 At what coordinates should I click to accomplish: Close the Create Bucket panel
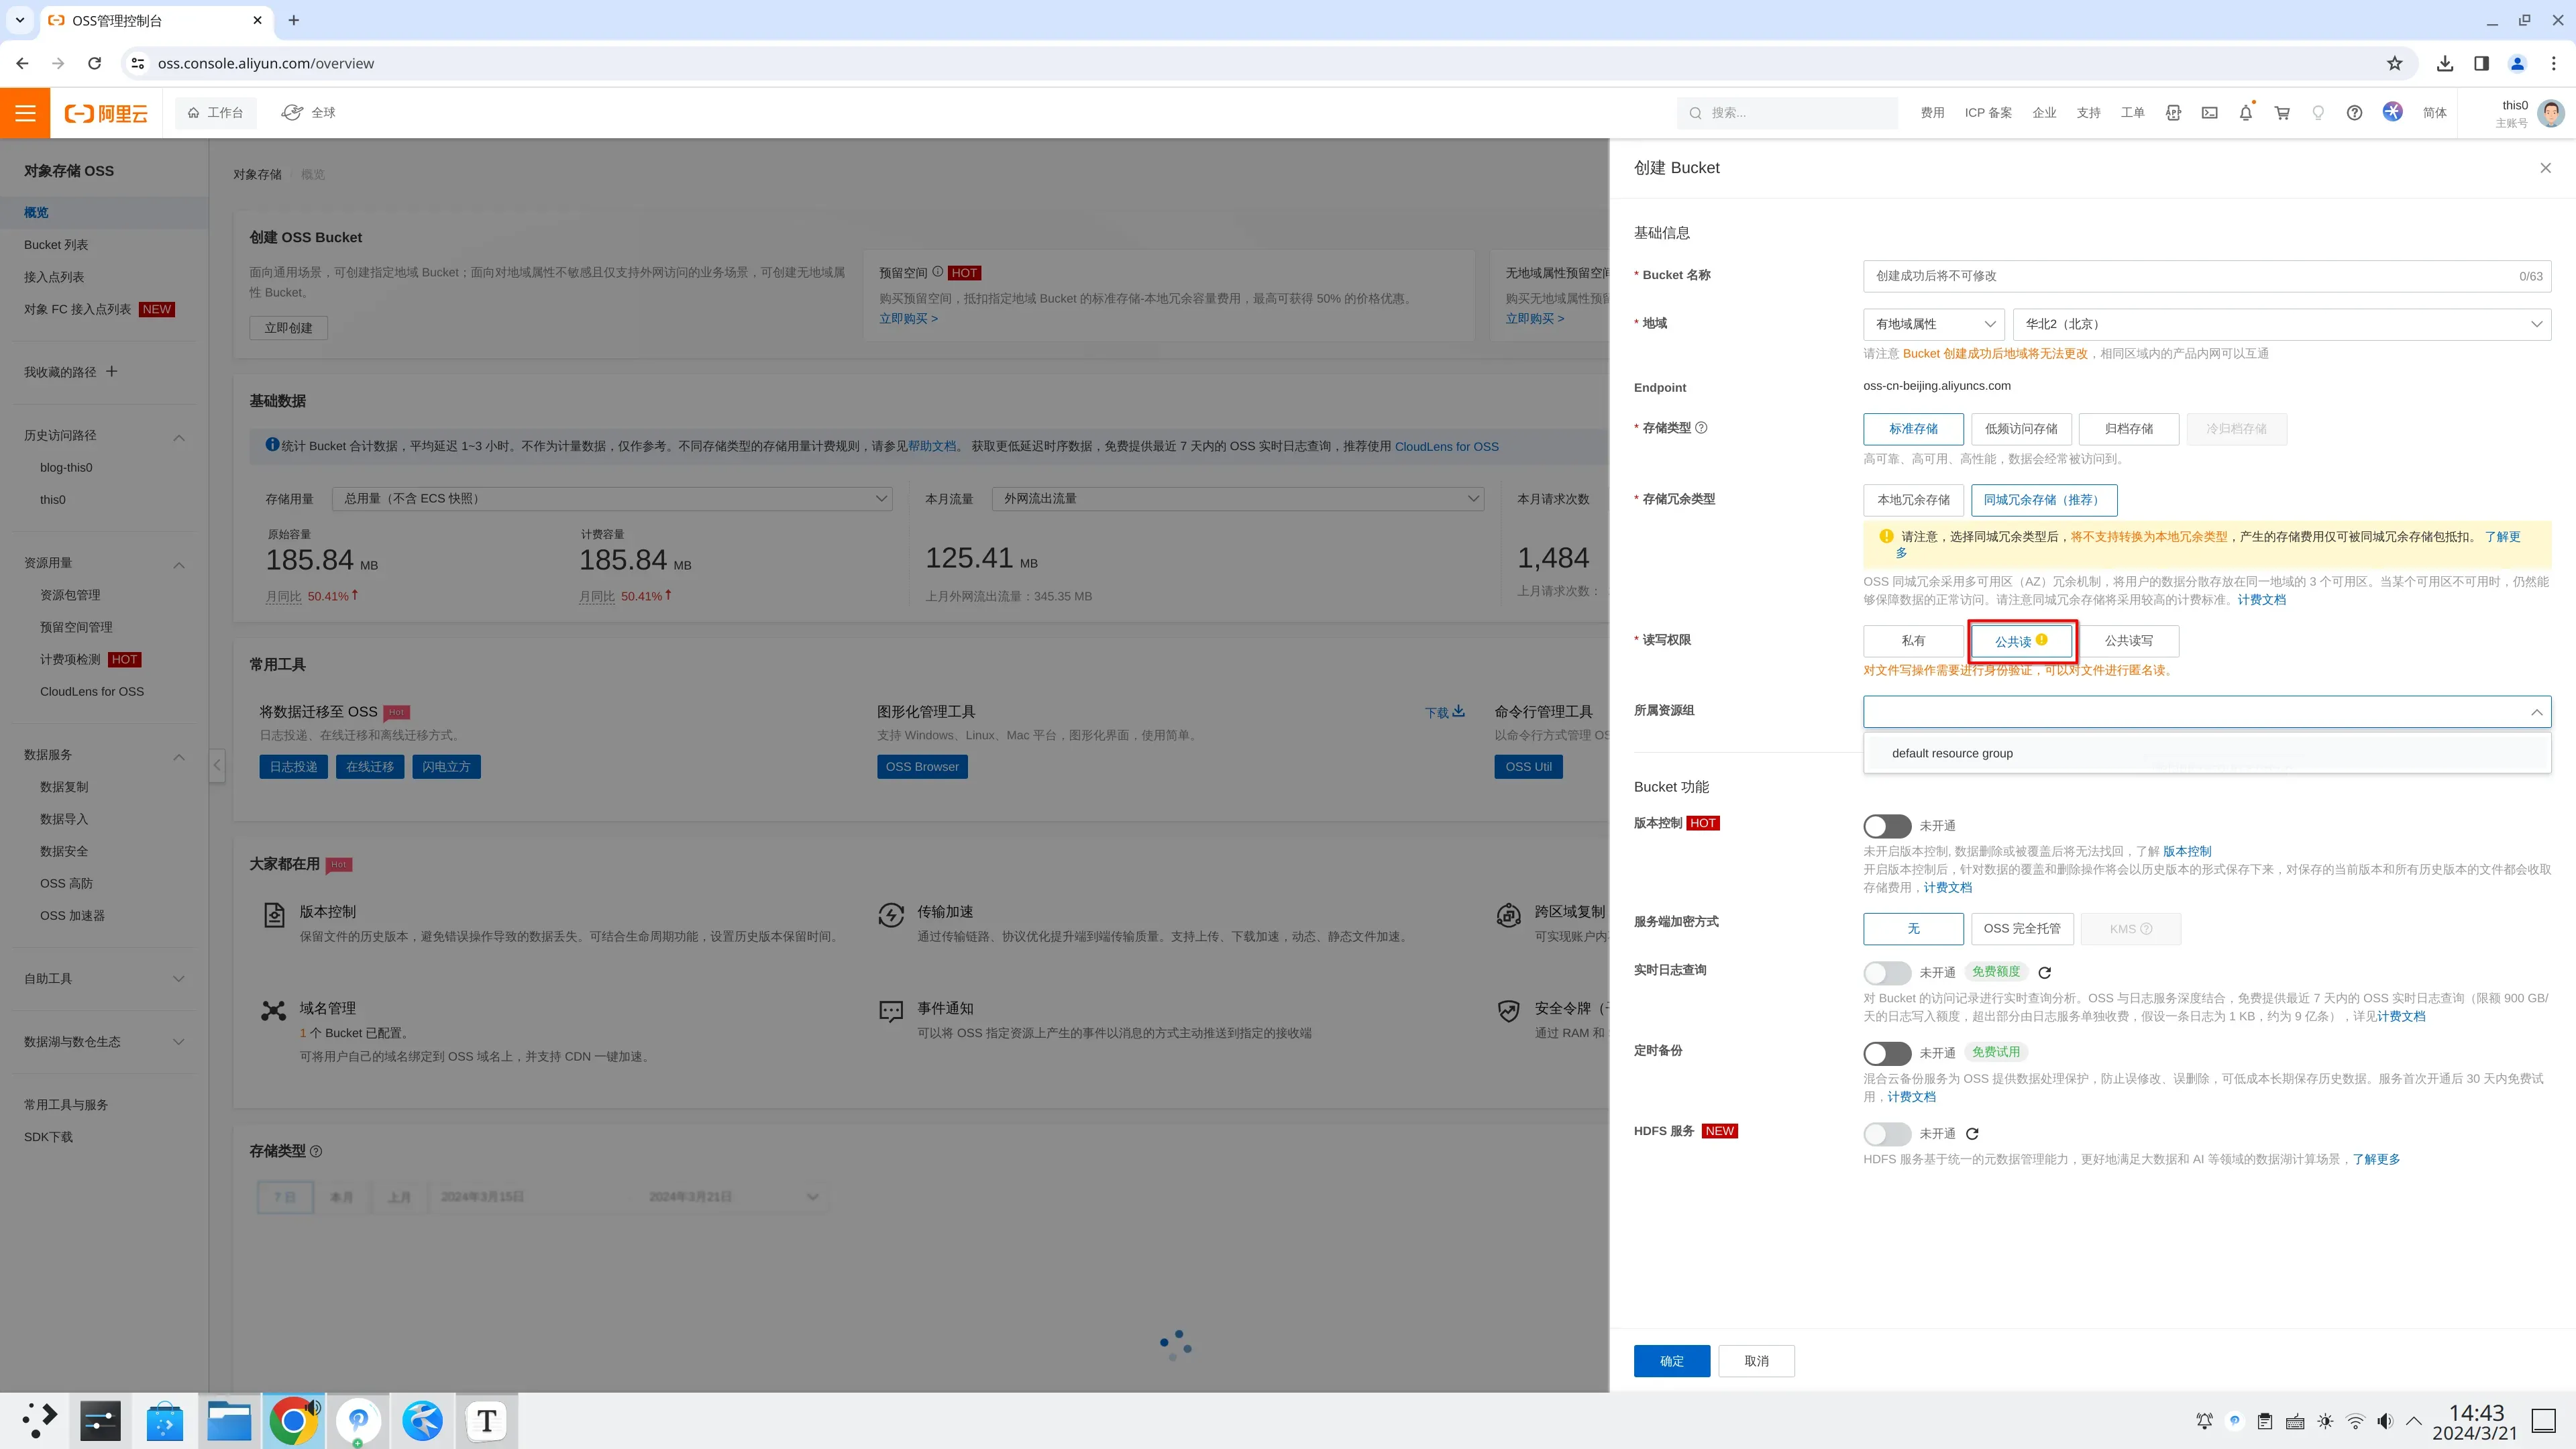coord(2545,168)
